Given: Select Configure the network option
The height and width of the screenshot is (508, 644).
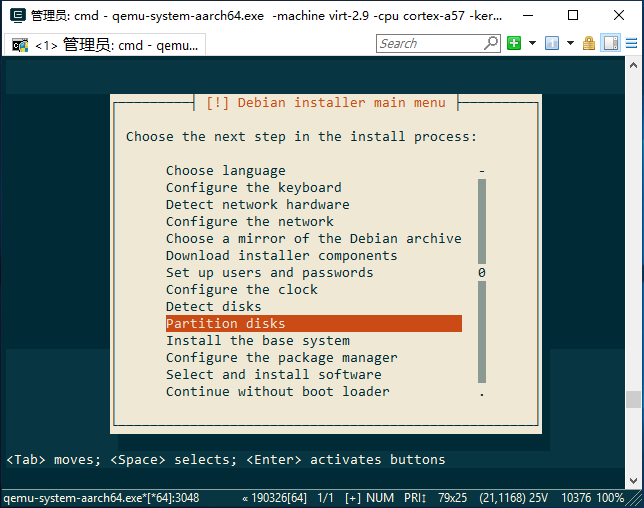Looking at the screenshot, I should [250, 221].
